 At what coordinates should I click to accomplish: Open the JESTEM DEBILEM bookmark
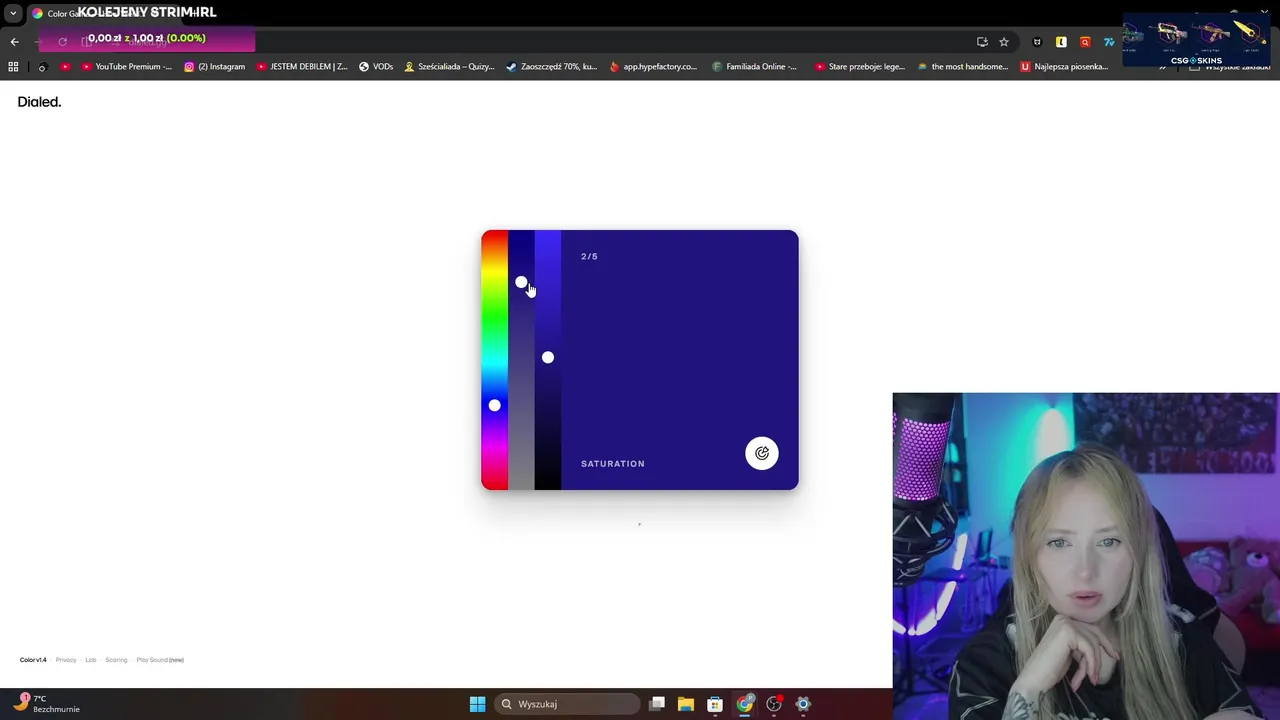coord(302,67)
